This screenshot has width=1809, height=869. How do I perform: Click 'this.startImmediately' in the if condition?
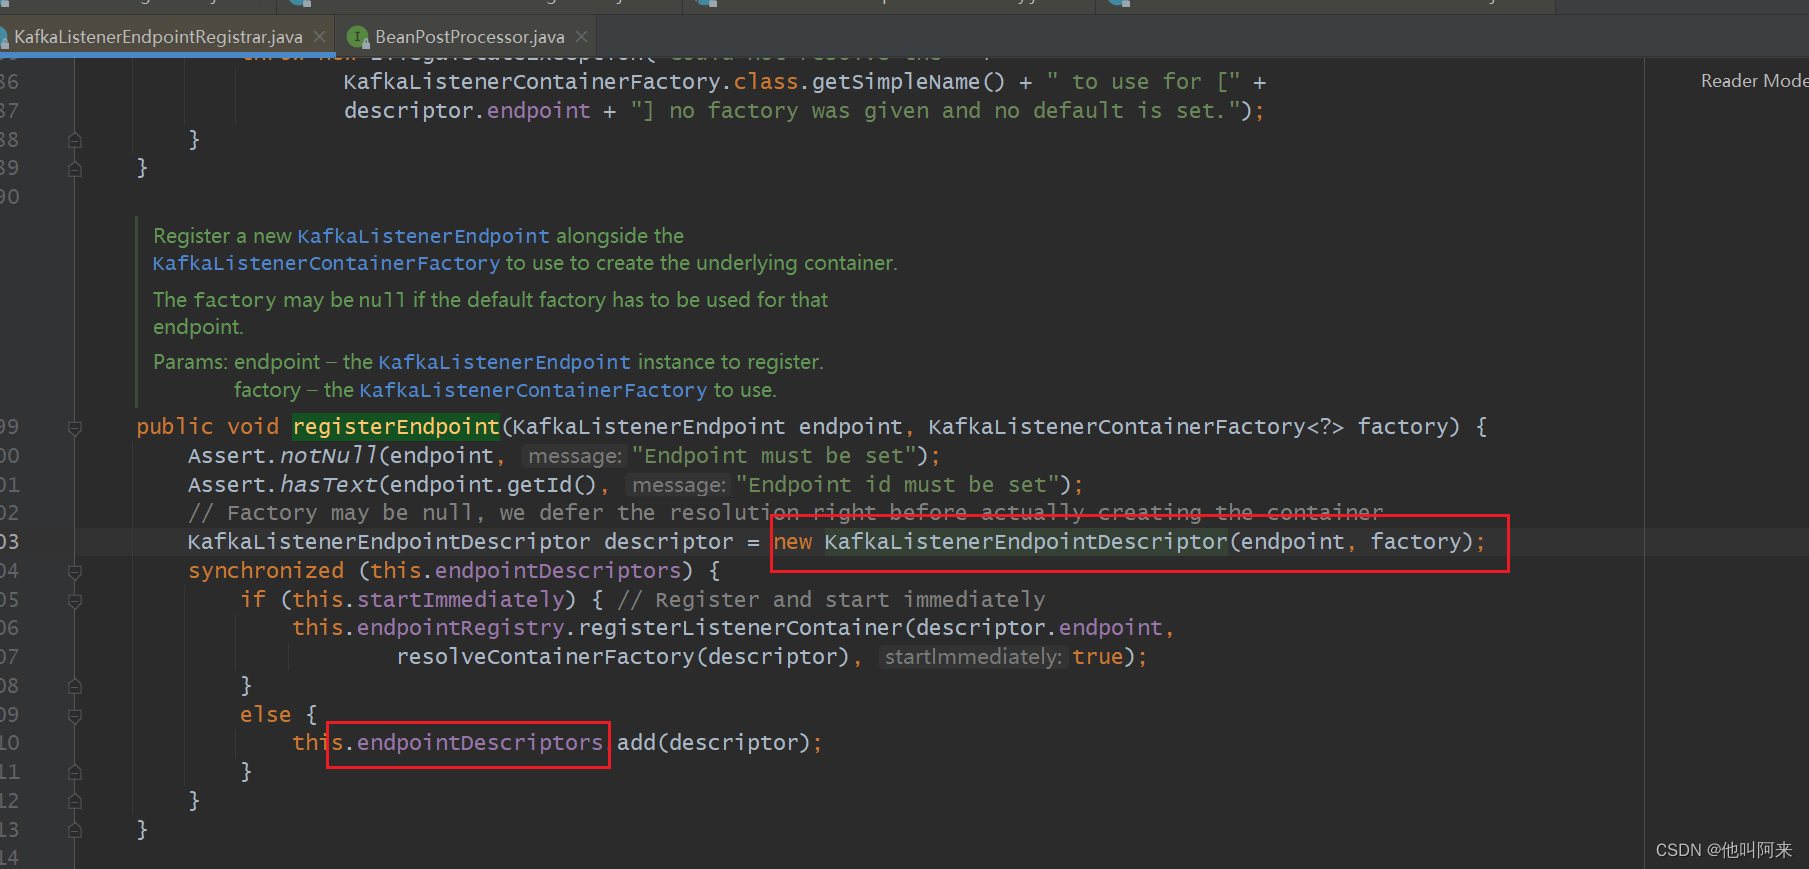(x=429, y=600)
